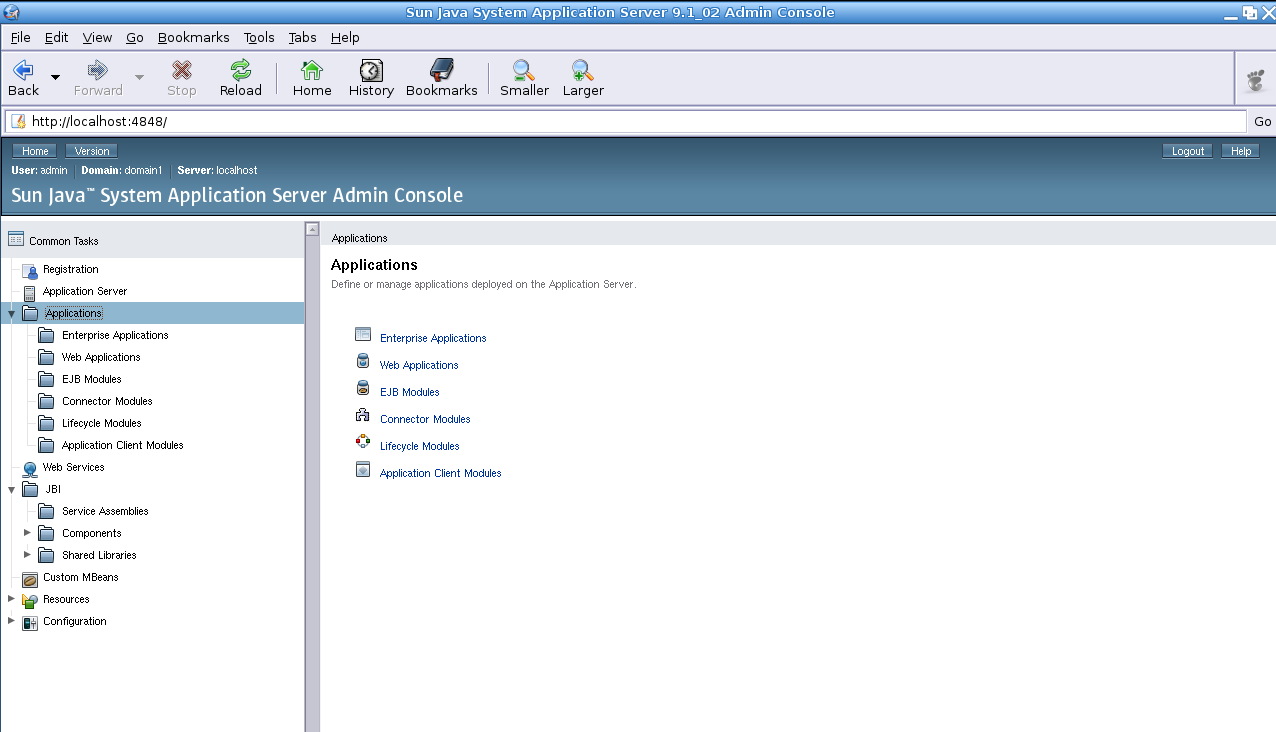Image resolution: width=1276 pixels, height=732 pixels.
Task: Open the Bookmarks menu
Action: point(194,37)
